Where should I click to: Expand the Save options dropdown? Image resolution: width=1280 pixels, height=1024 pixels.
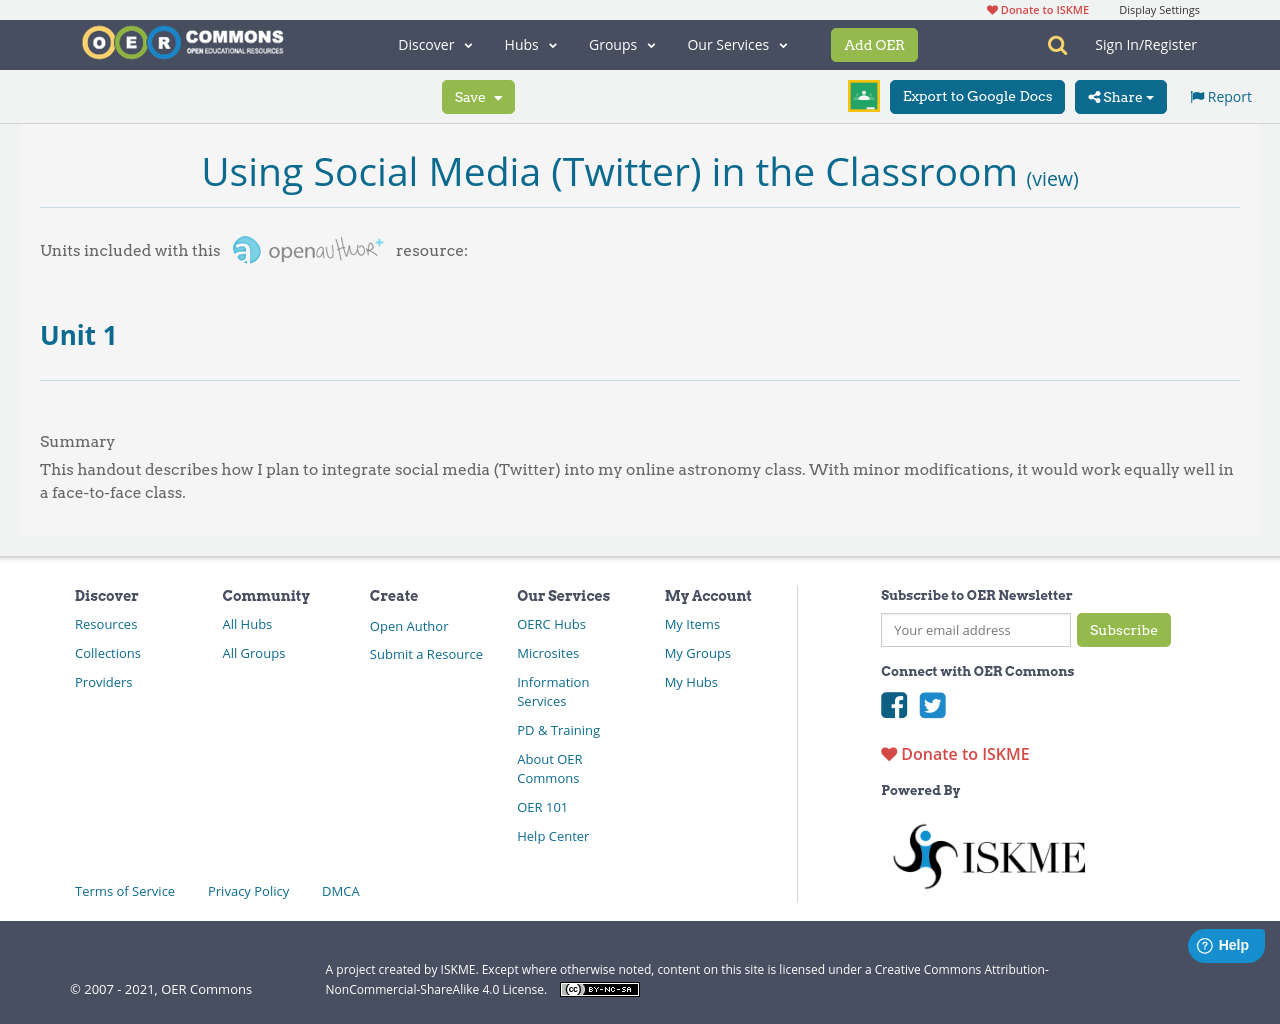[478, 96]
